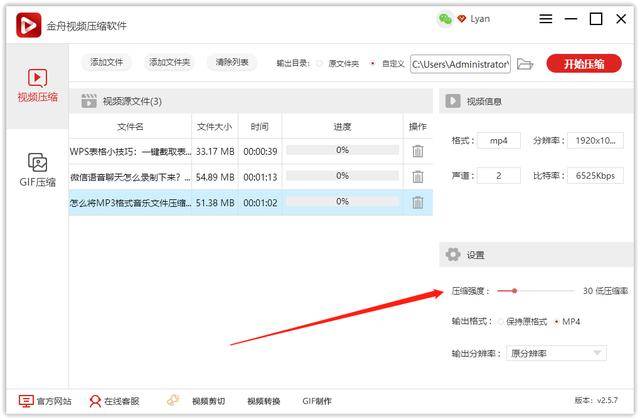Click the icon left of 视频剪切
The image size is (640, 420).
pos(173,400)
